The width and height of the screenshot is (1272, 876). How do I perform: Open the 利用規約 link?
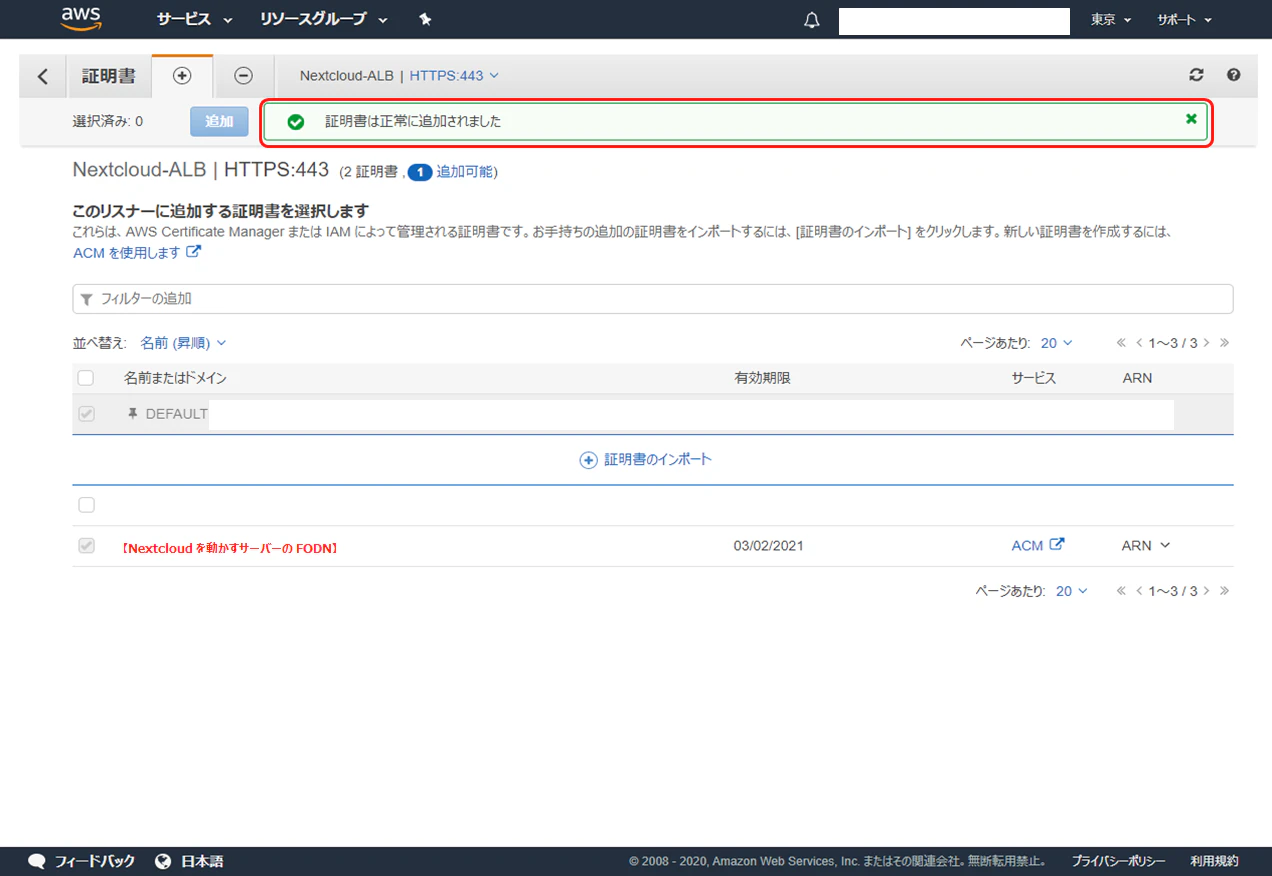(1214, 861)
